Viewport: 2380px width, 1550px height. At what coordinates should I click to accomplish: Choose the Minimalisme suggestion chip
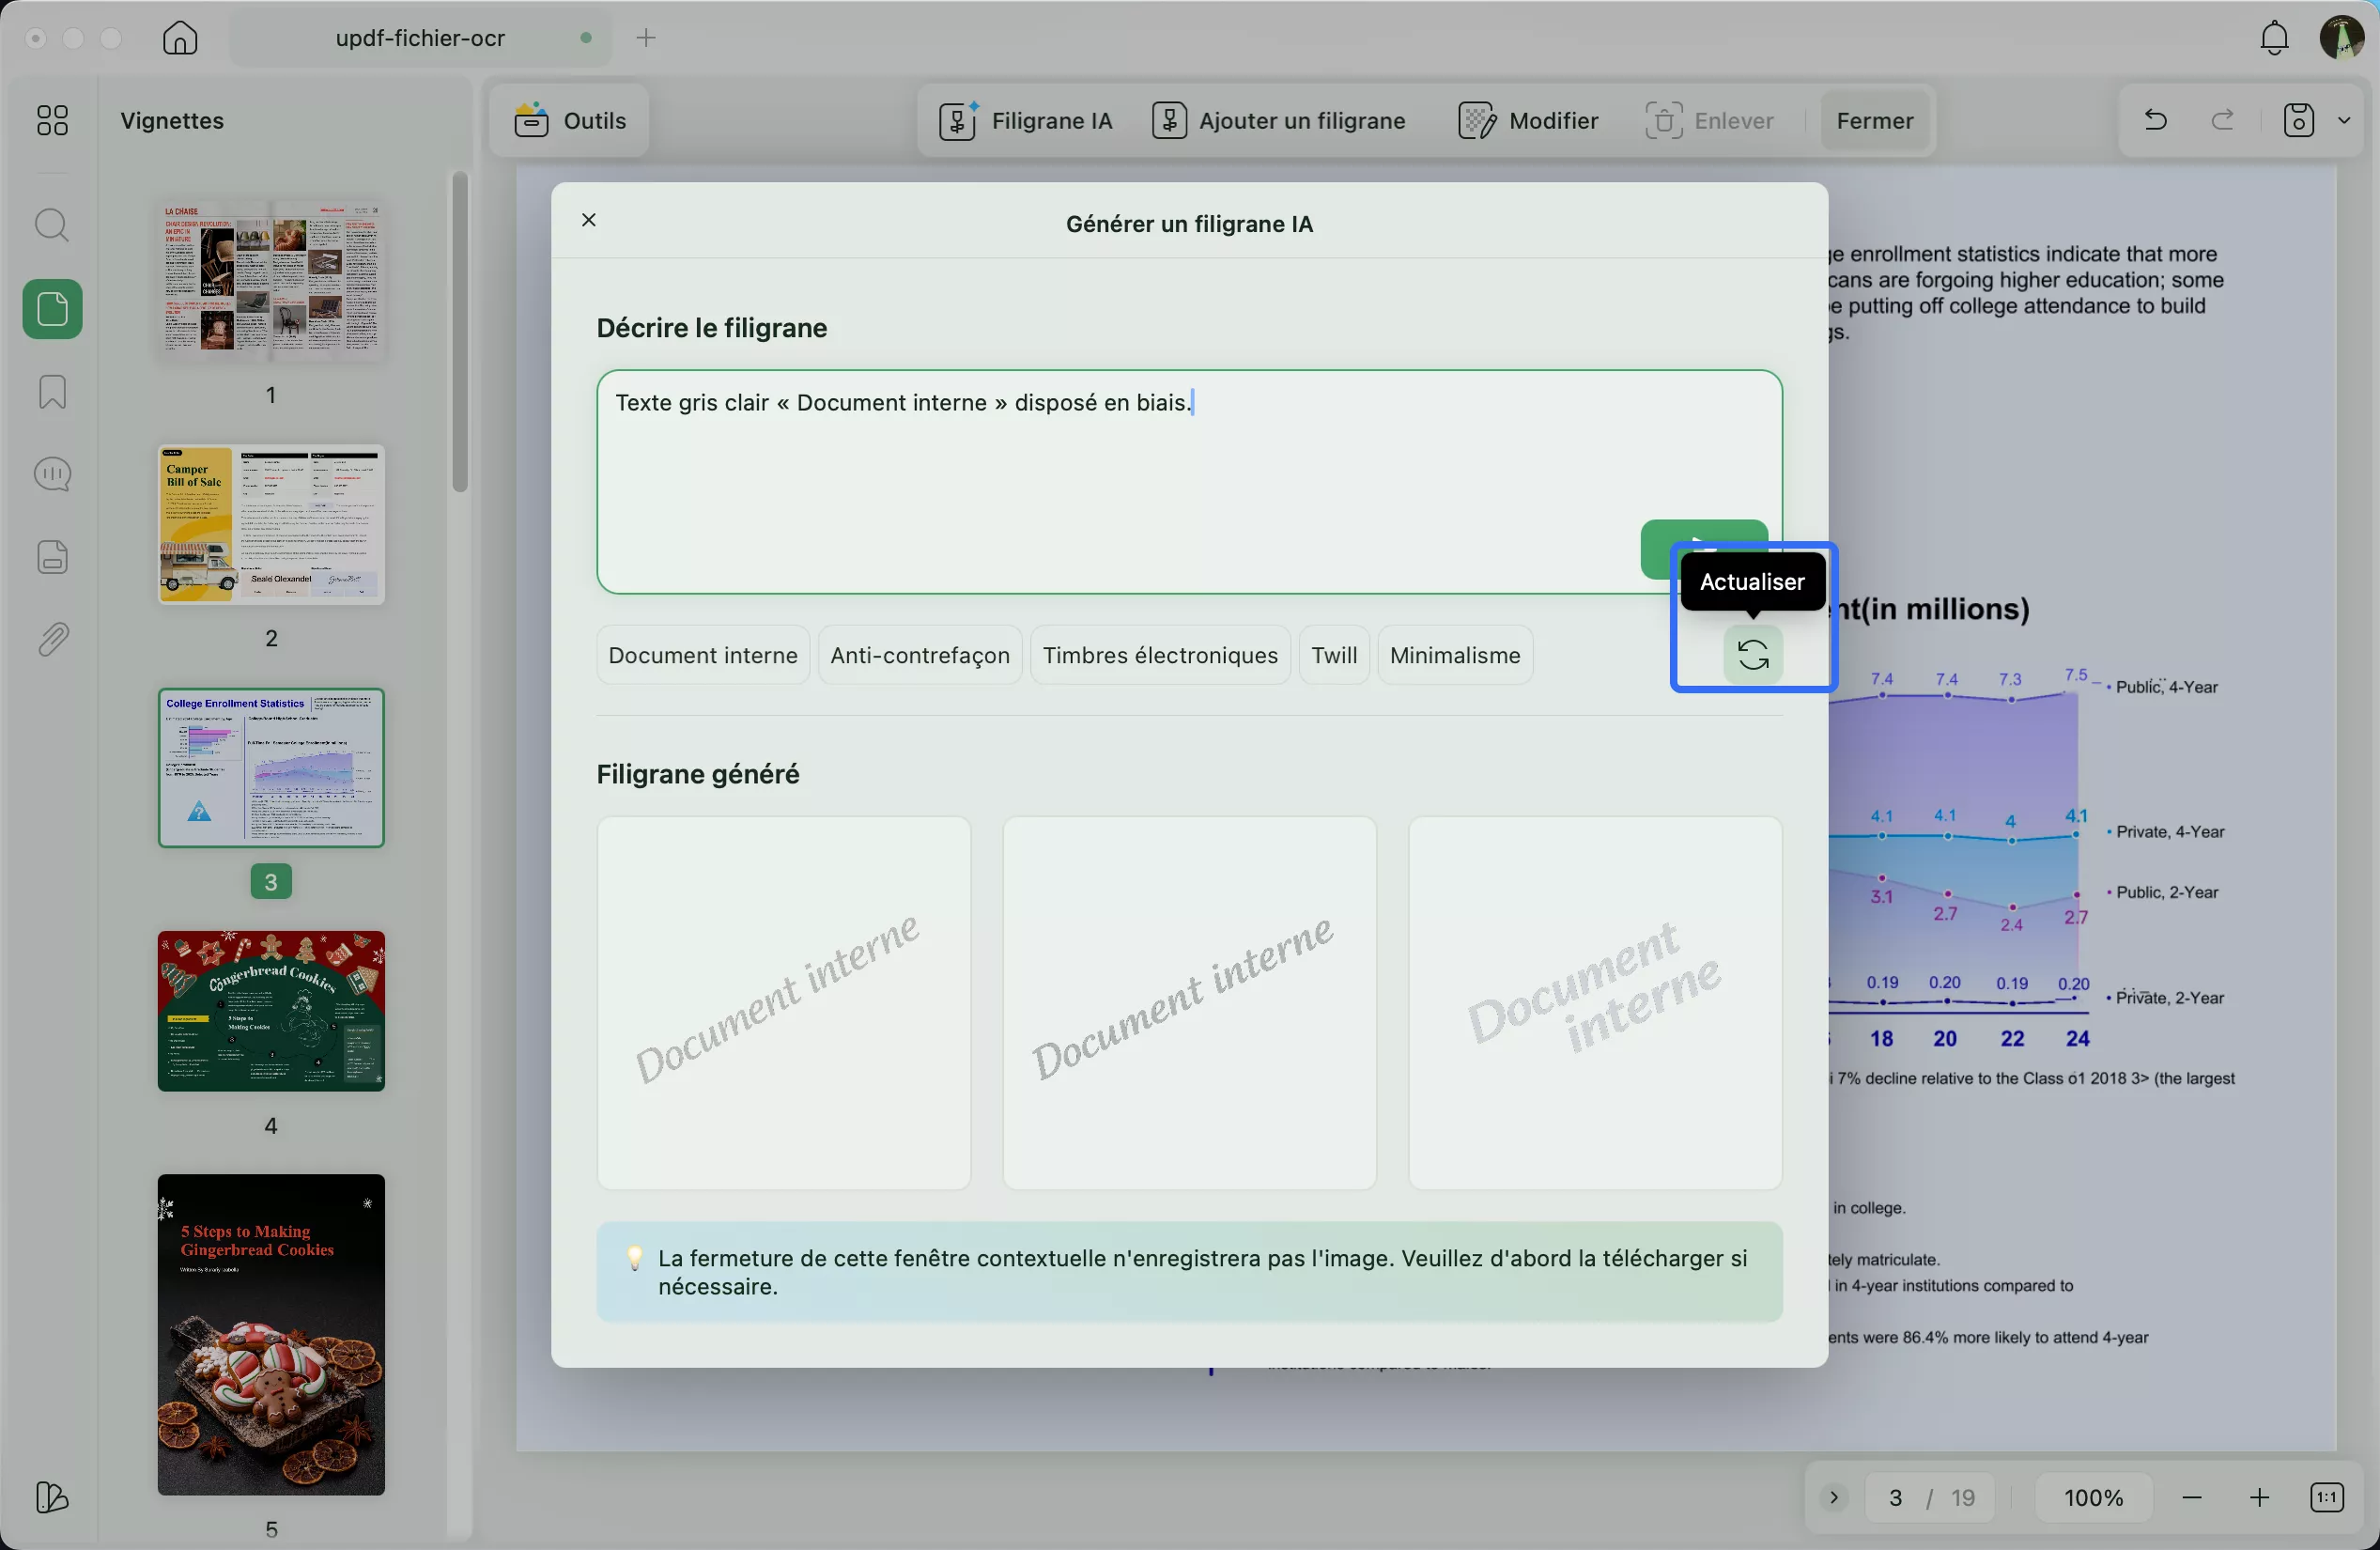(x=1454, y=655)
